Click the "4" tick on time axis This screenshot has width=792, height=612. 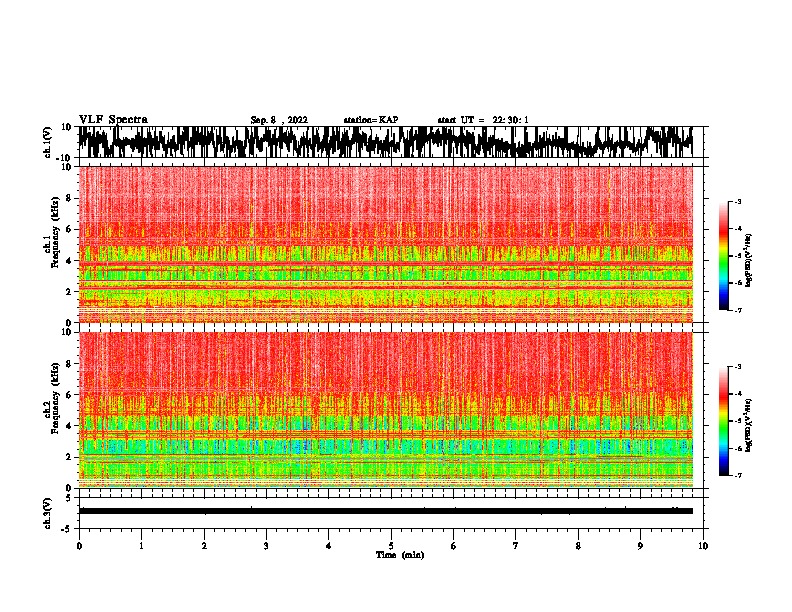click(x=329, y=546)
